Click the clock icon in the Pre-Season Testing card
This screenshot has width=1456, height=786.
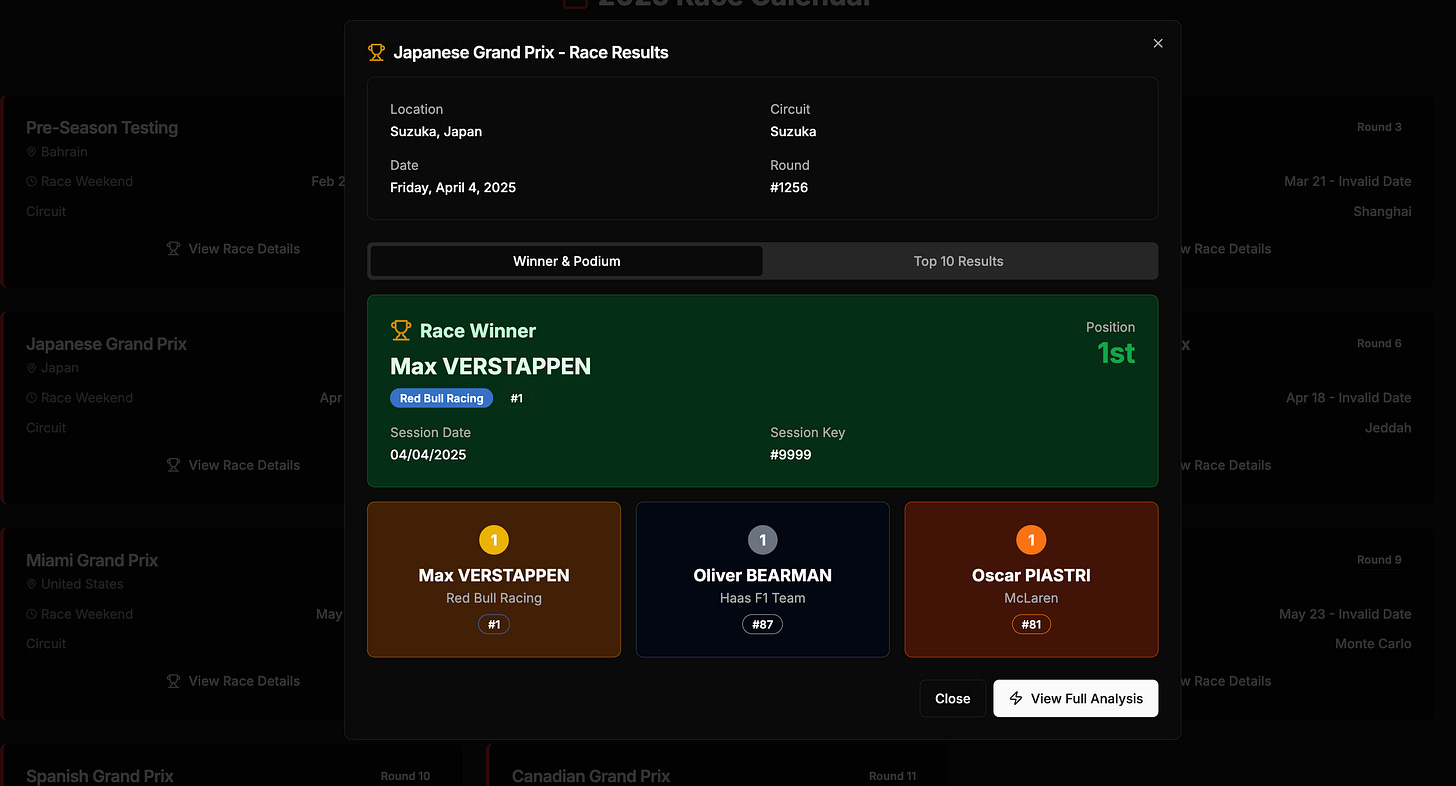(32, 182)
